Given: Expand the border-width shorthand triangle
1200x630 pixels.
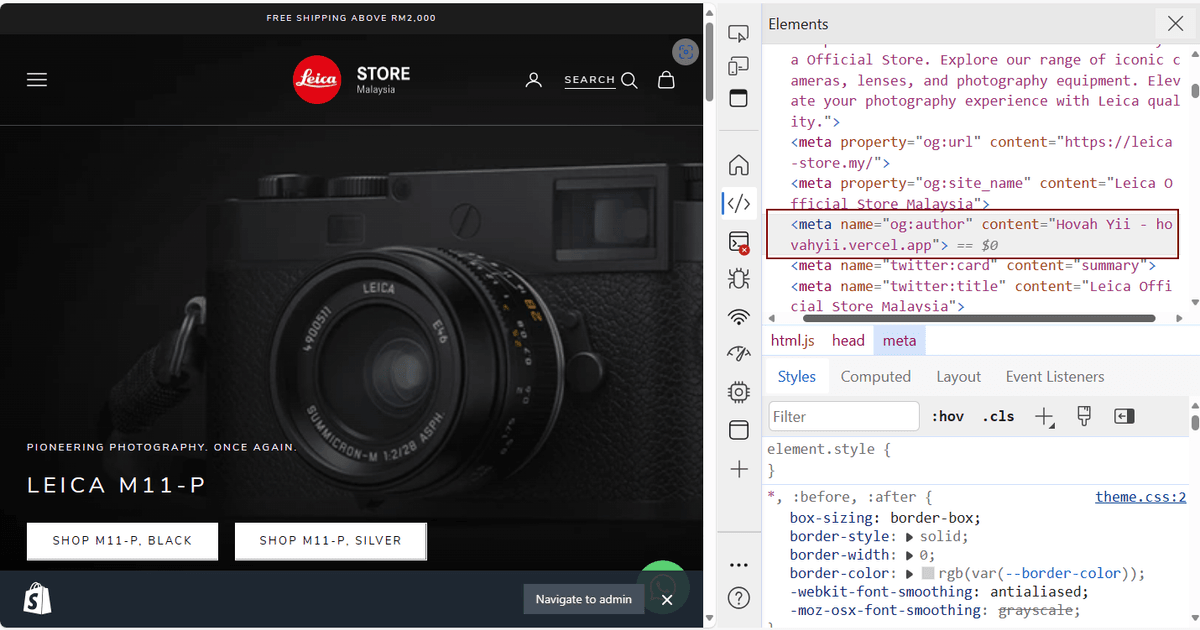Looking at the screenshot, I should pos(910,555).
